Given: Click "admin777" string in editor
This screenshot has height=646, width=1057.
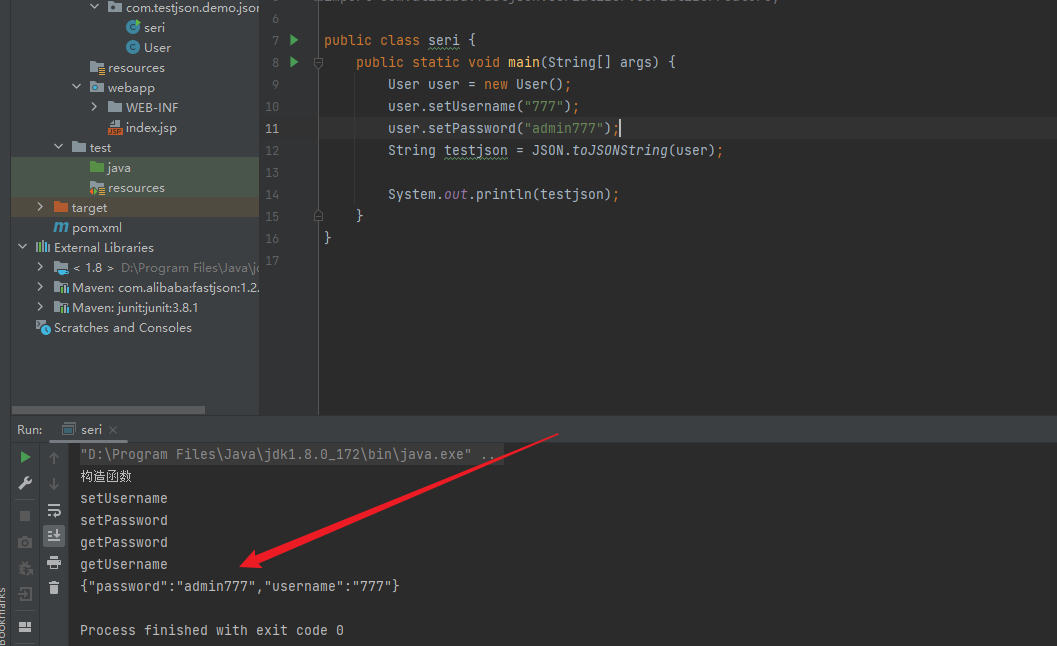Looking at the screenshot, I should click(x=564, y=128).
